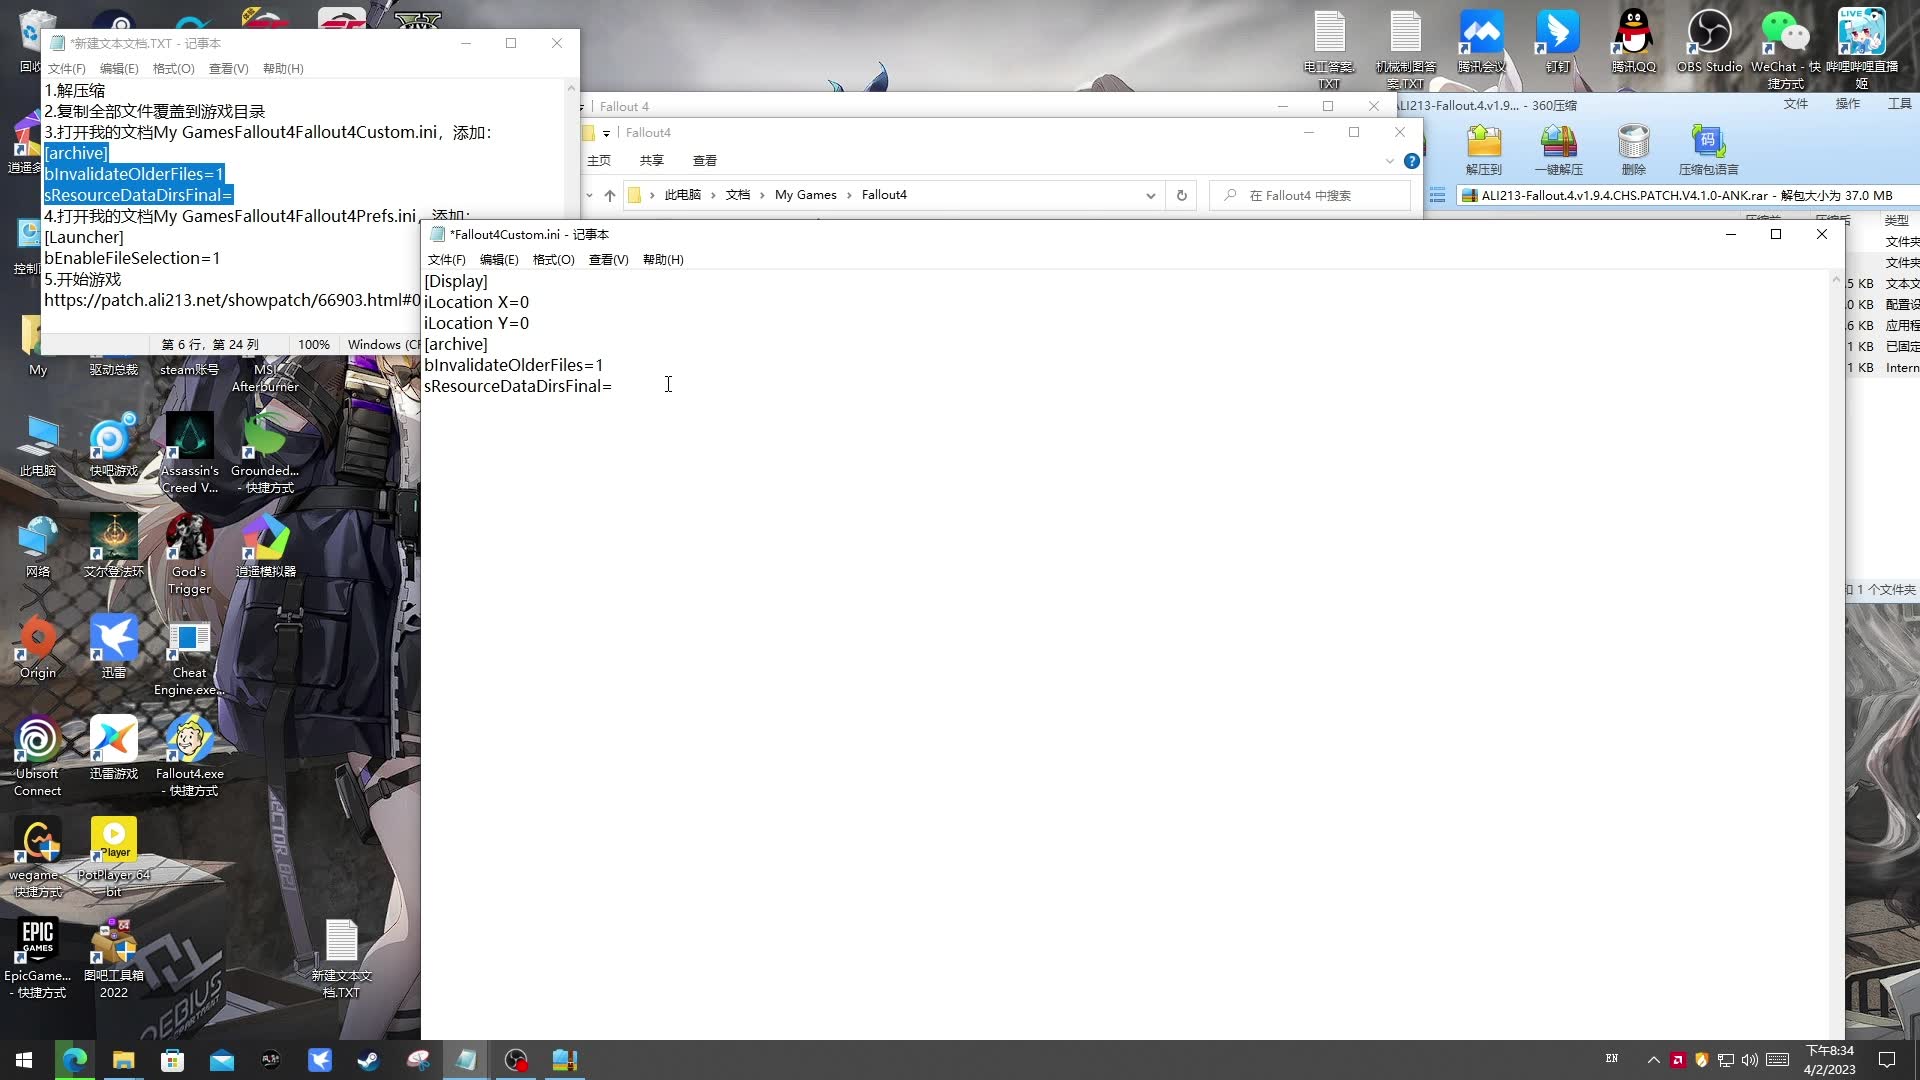This screenshot has height=1080, width=1920.
Task: Open 文件(F) menu in Fallout4Custom.ini Notepad
Action: [x=446, y=259]
